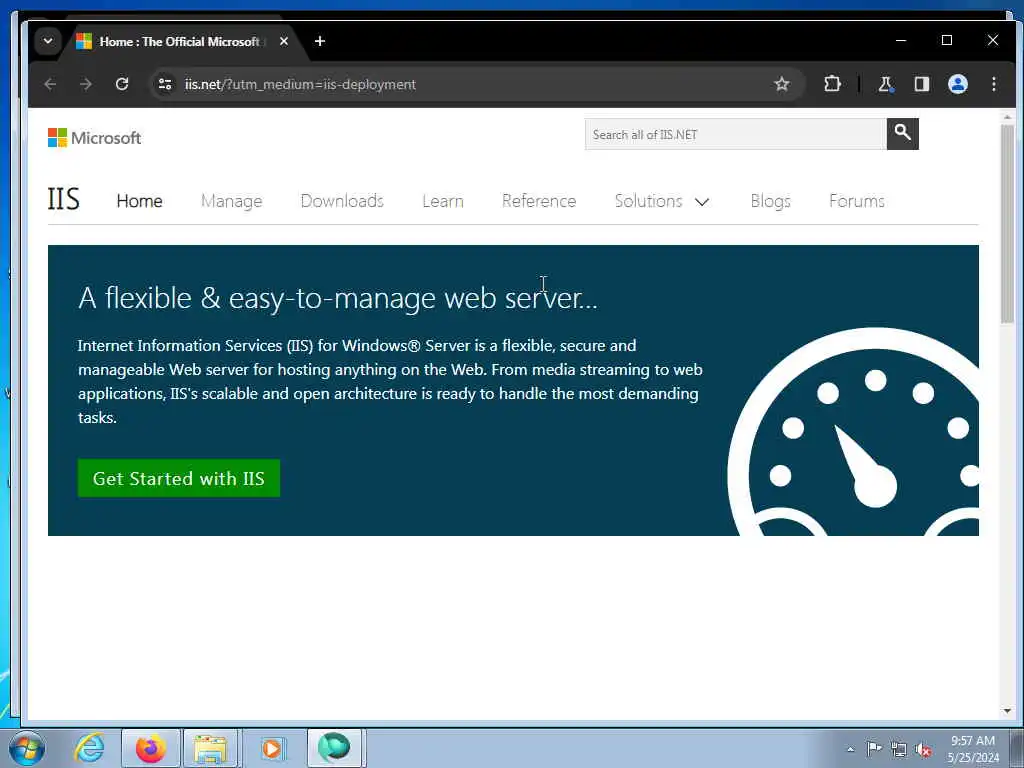Open the clock showing 9:57 AM
1024x768 pixels.
972,749
